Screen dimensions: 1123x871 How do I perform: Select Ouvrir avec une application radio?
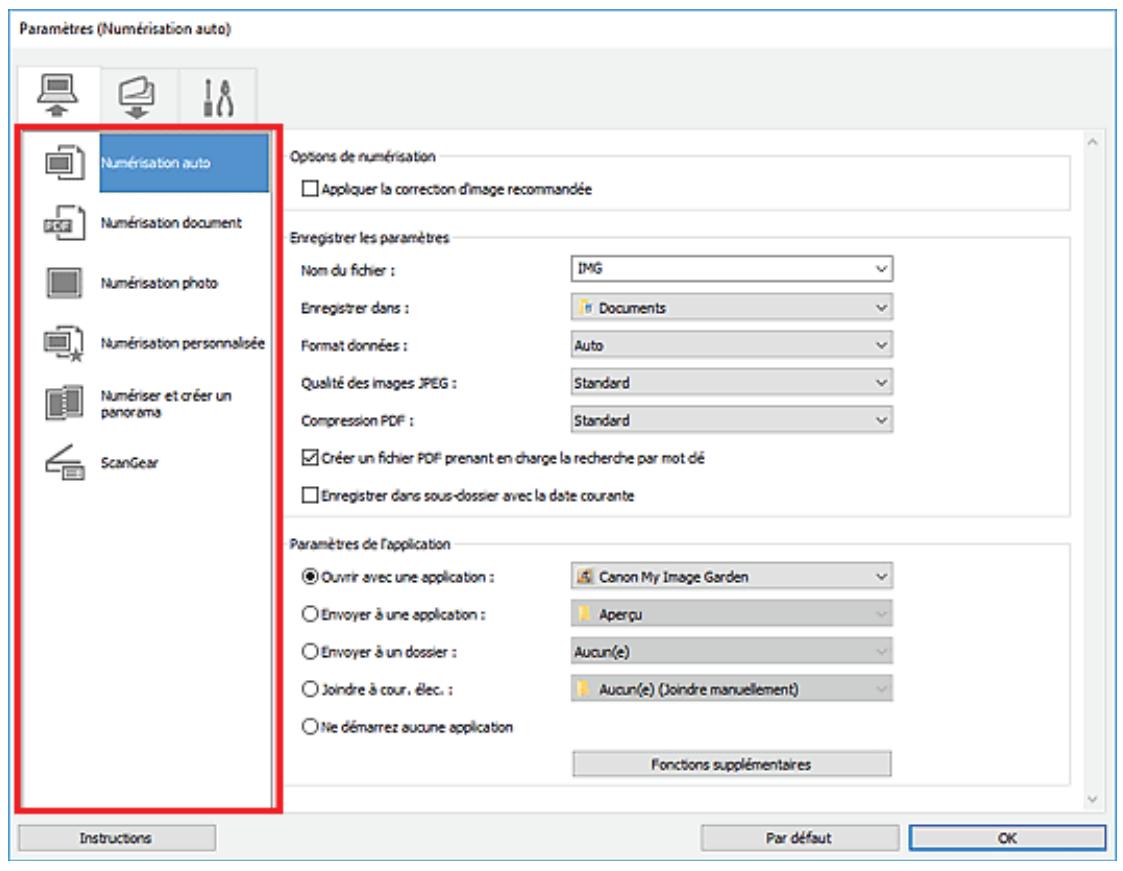(x=309, y=577)
